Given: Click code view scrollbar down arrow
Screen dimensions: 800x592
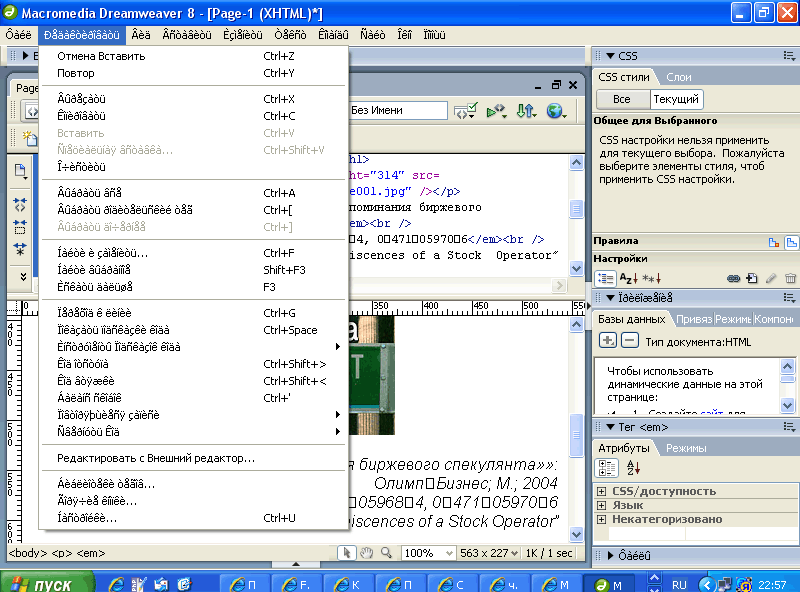Looking at the screenshot, I should (x=577, y=268).
